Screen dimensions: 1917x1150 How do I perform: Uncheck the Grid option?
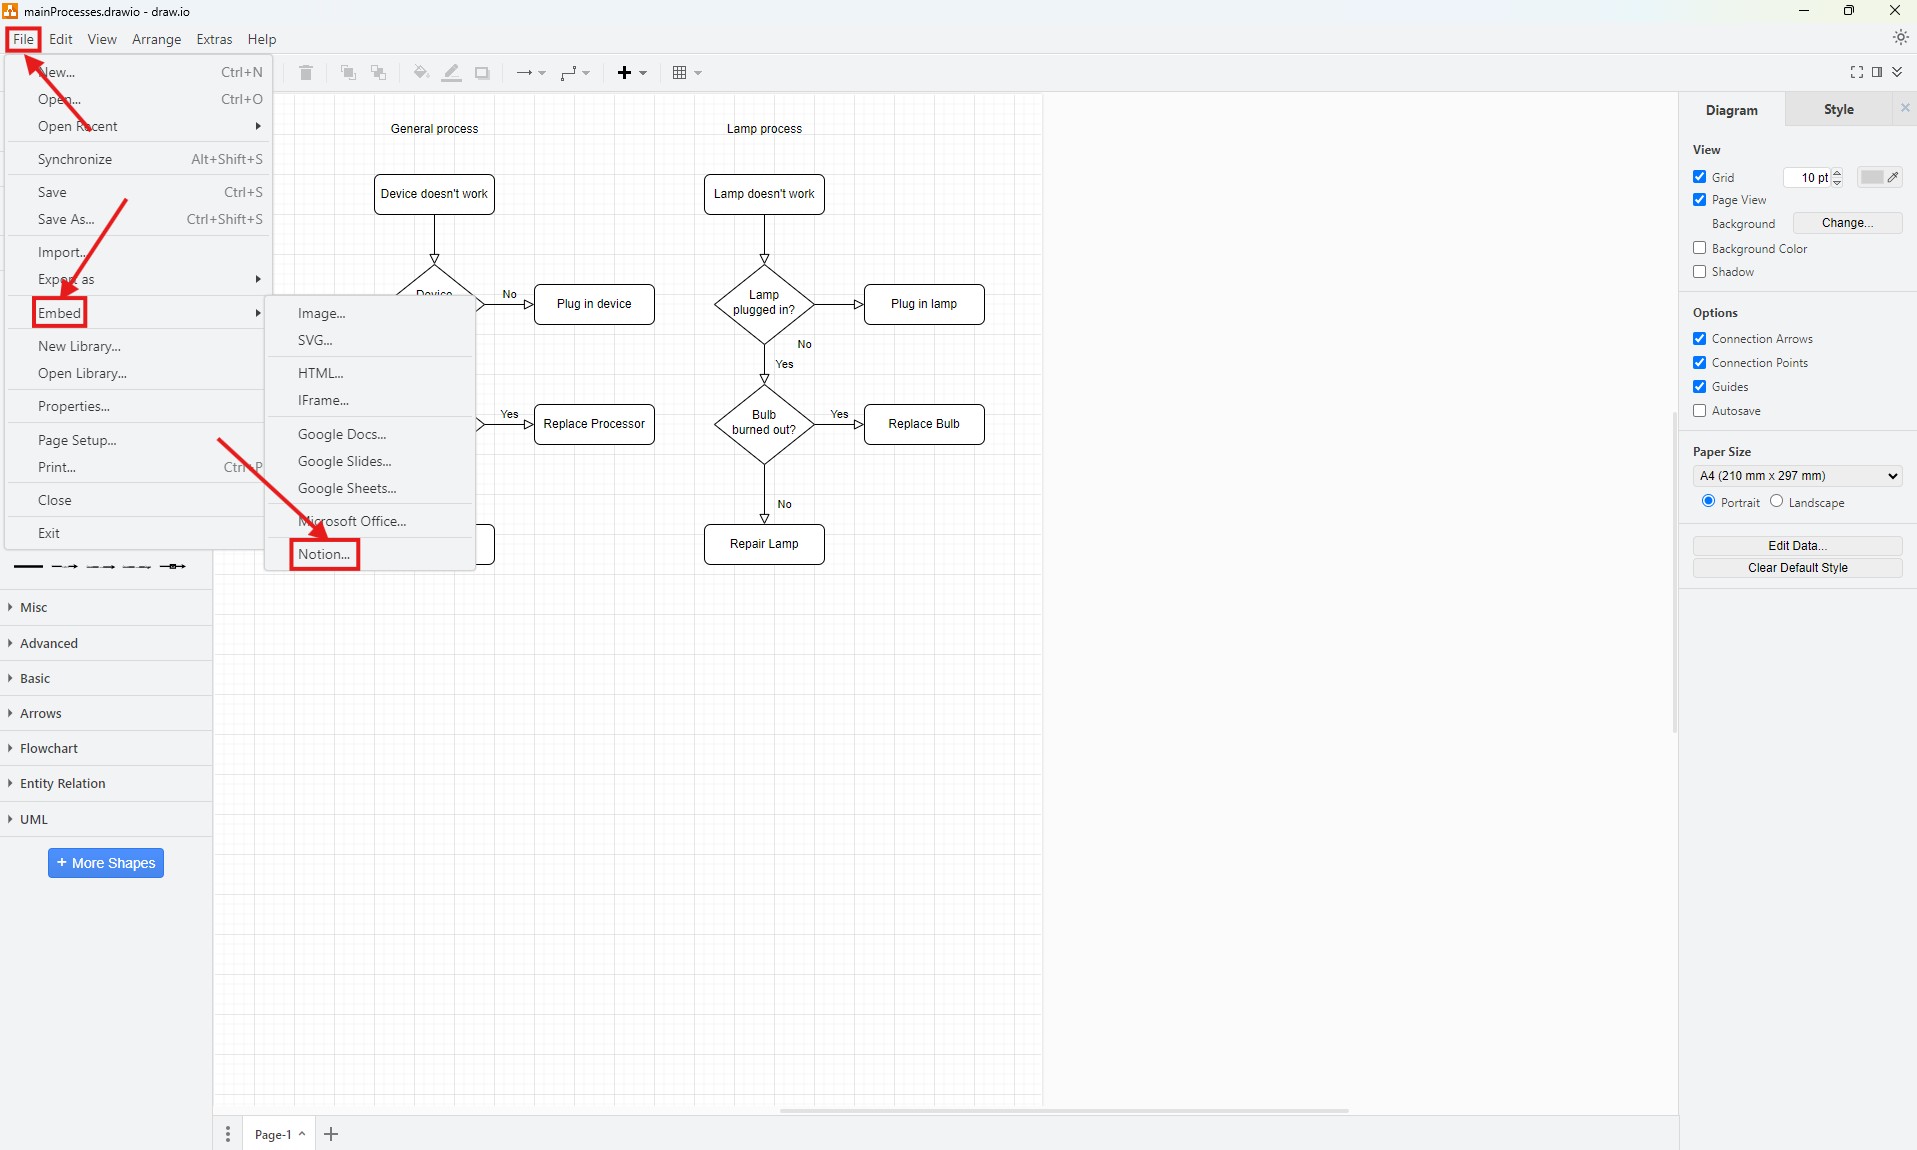click(1700, 176)
